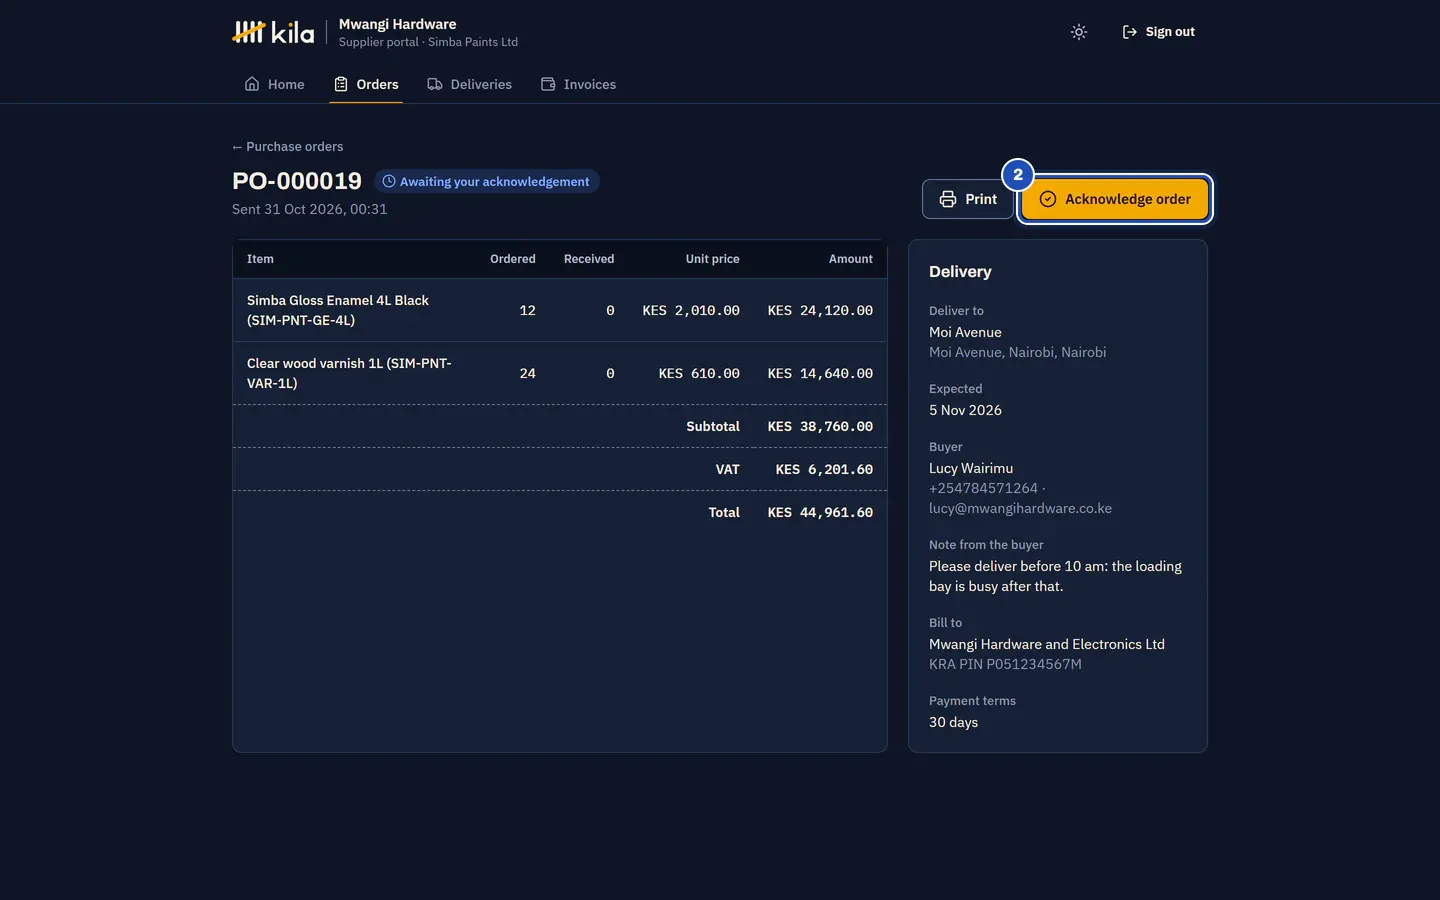1440x900 pixels.
Task: Click KRA PIN P051234567M
Action: [x=1005, y=664]
